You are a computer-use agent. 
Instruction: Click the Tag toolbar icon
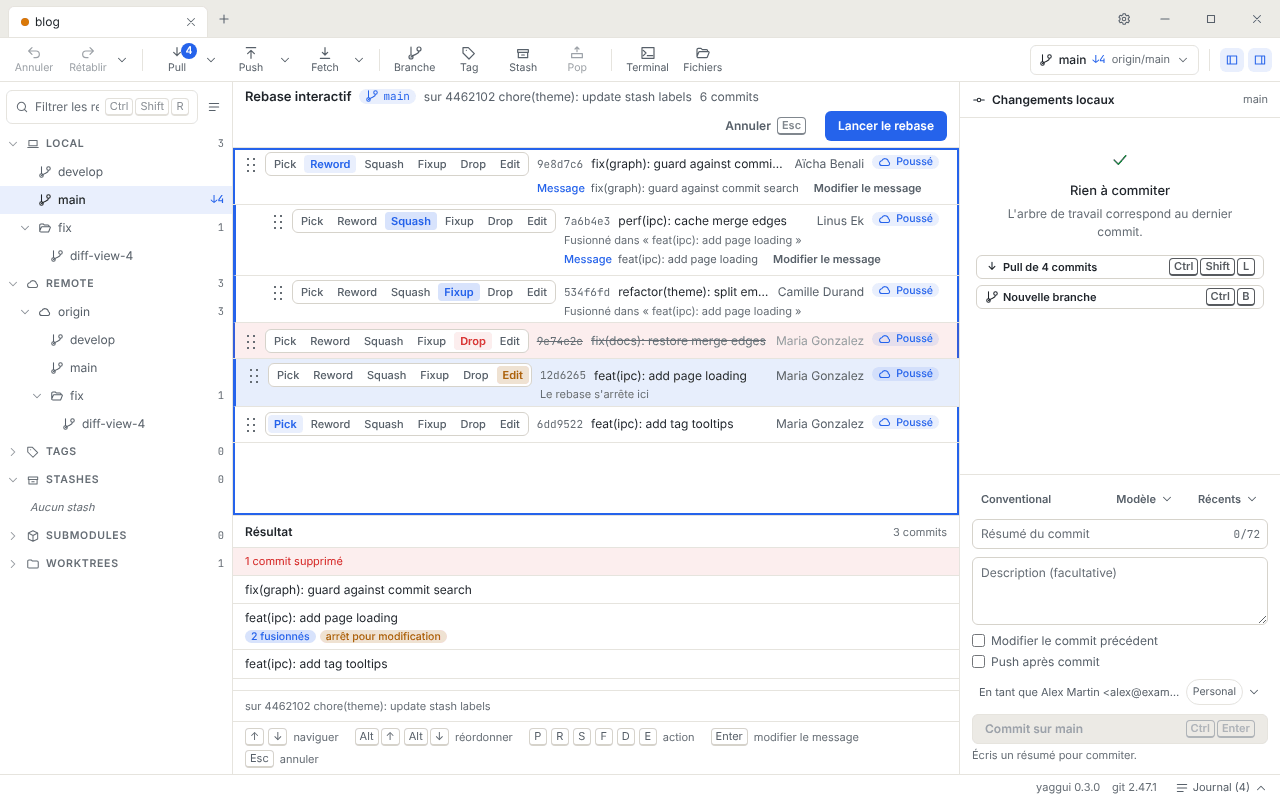click(x=469, y=59)
